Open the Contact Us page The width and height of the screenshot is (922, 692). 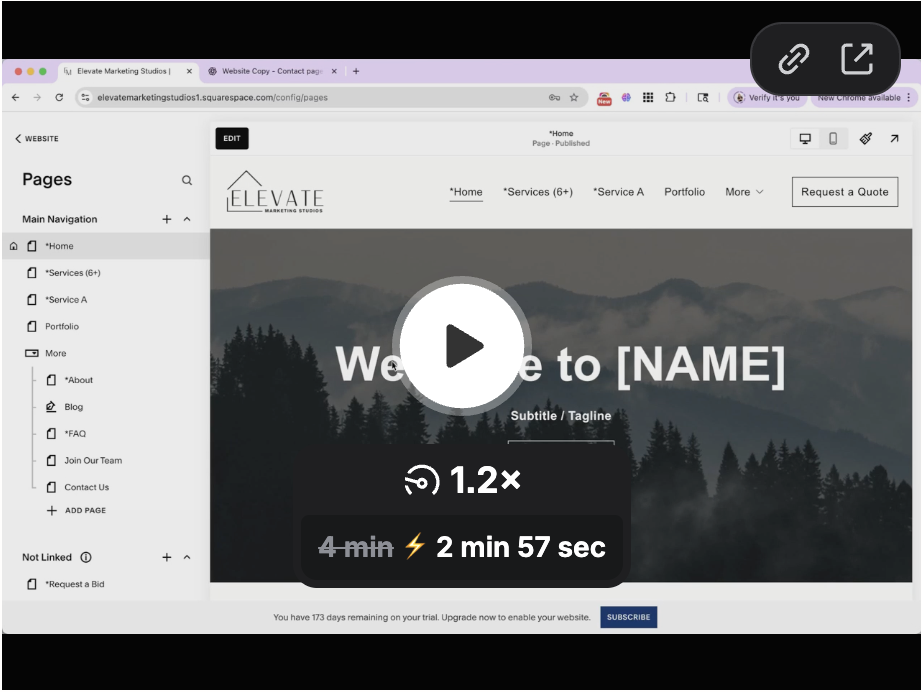tap(86, 487)
